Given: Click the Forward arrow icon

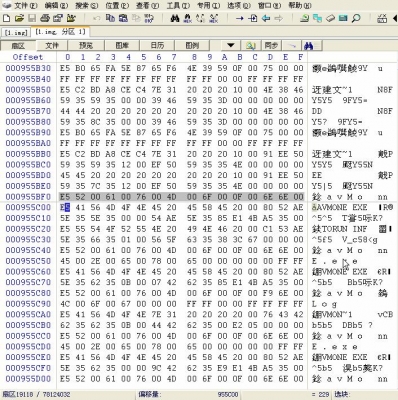Looking at the screenshot, I should point(279,18).
